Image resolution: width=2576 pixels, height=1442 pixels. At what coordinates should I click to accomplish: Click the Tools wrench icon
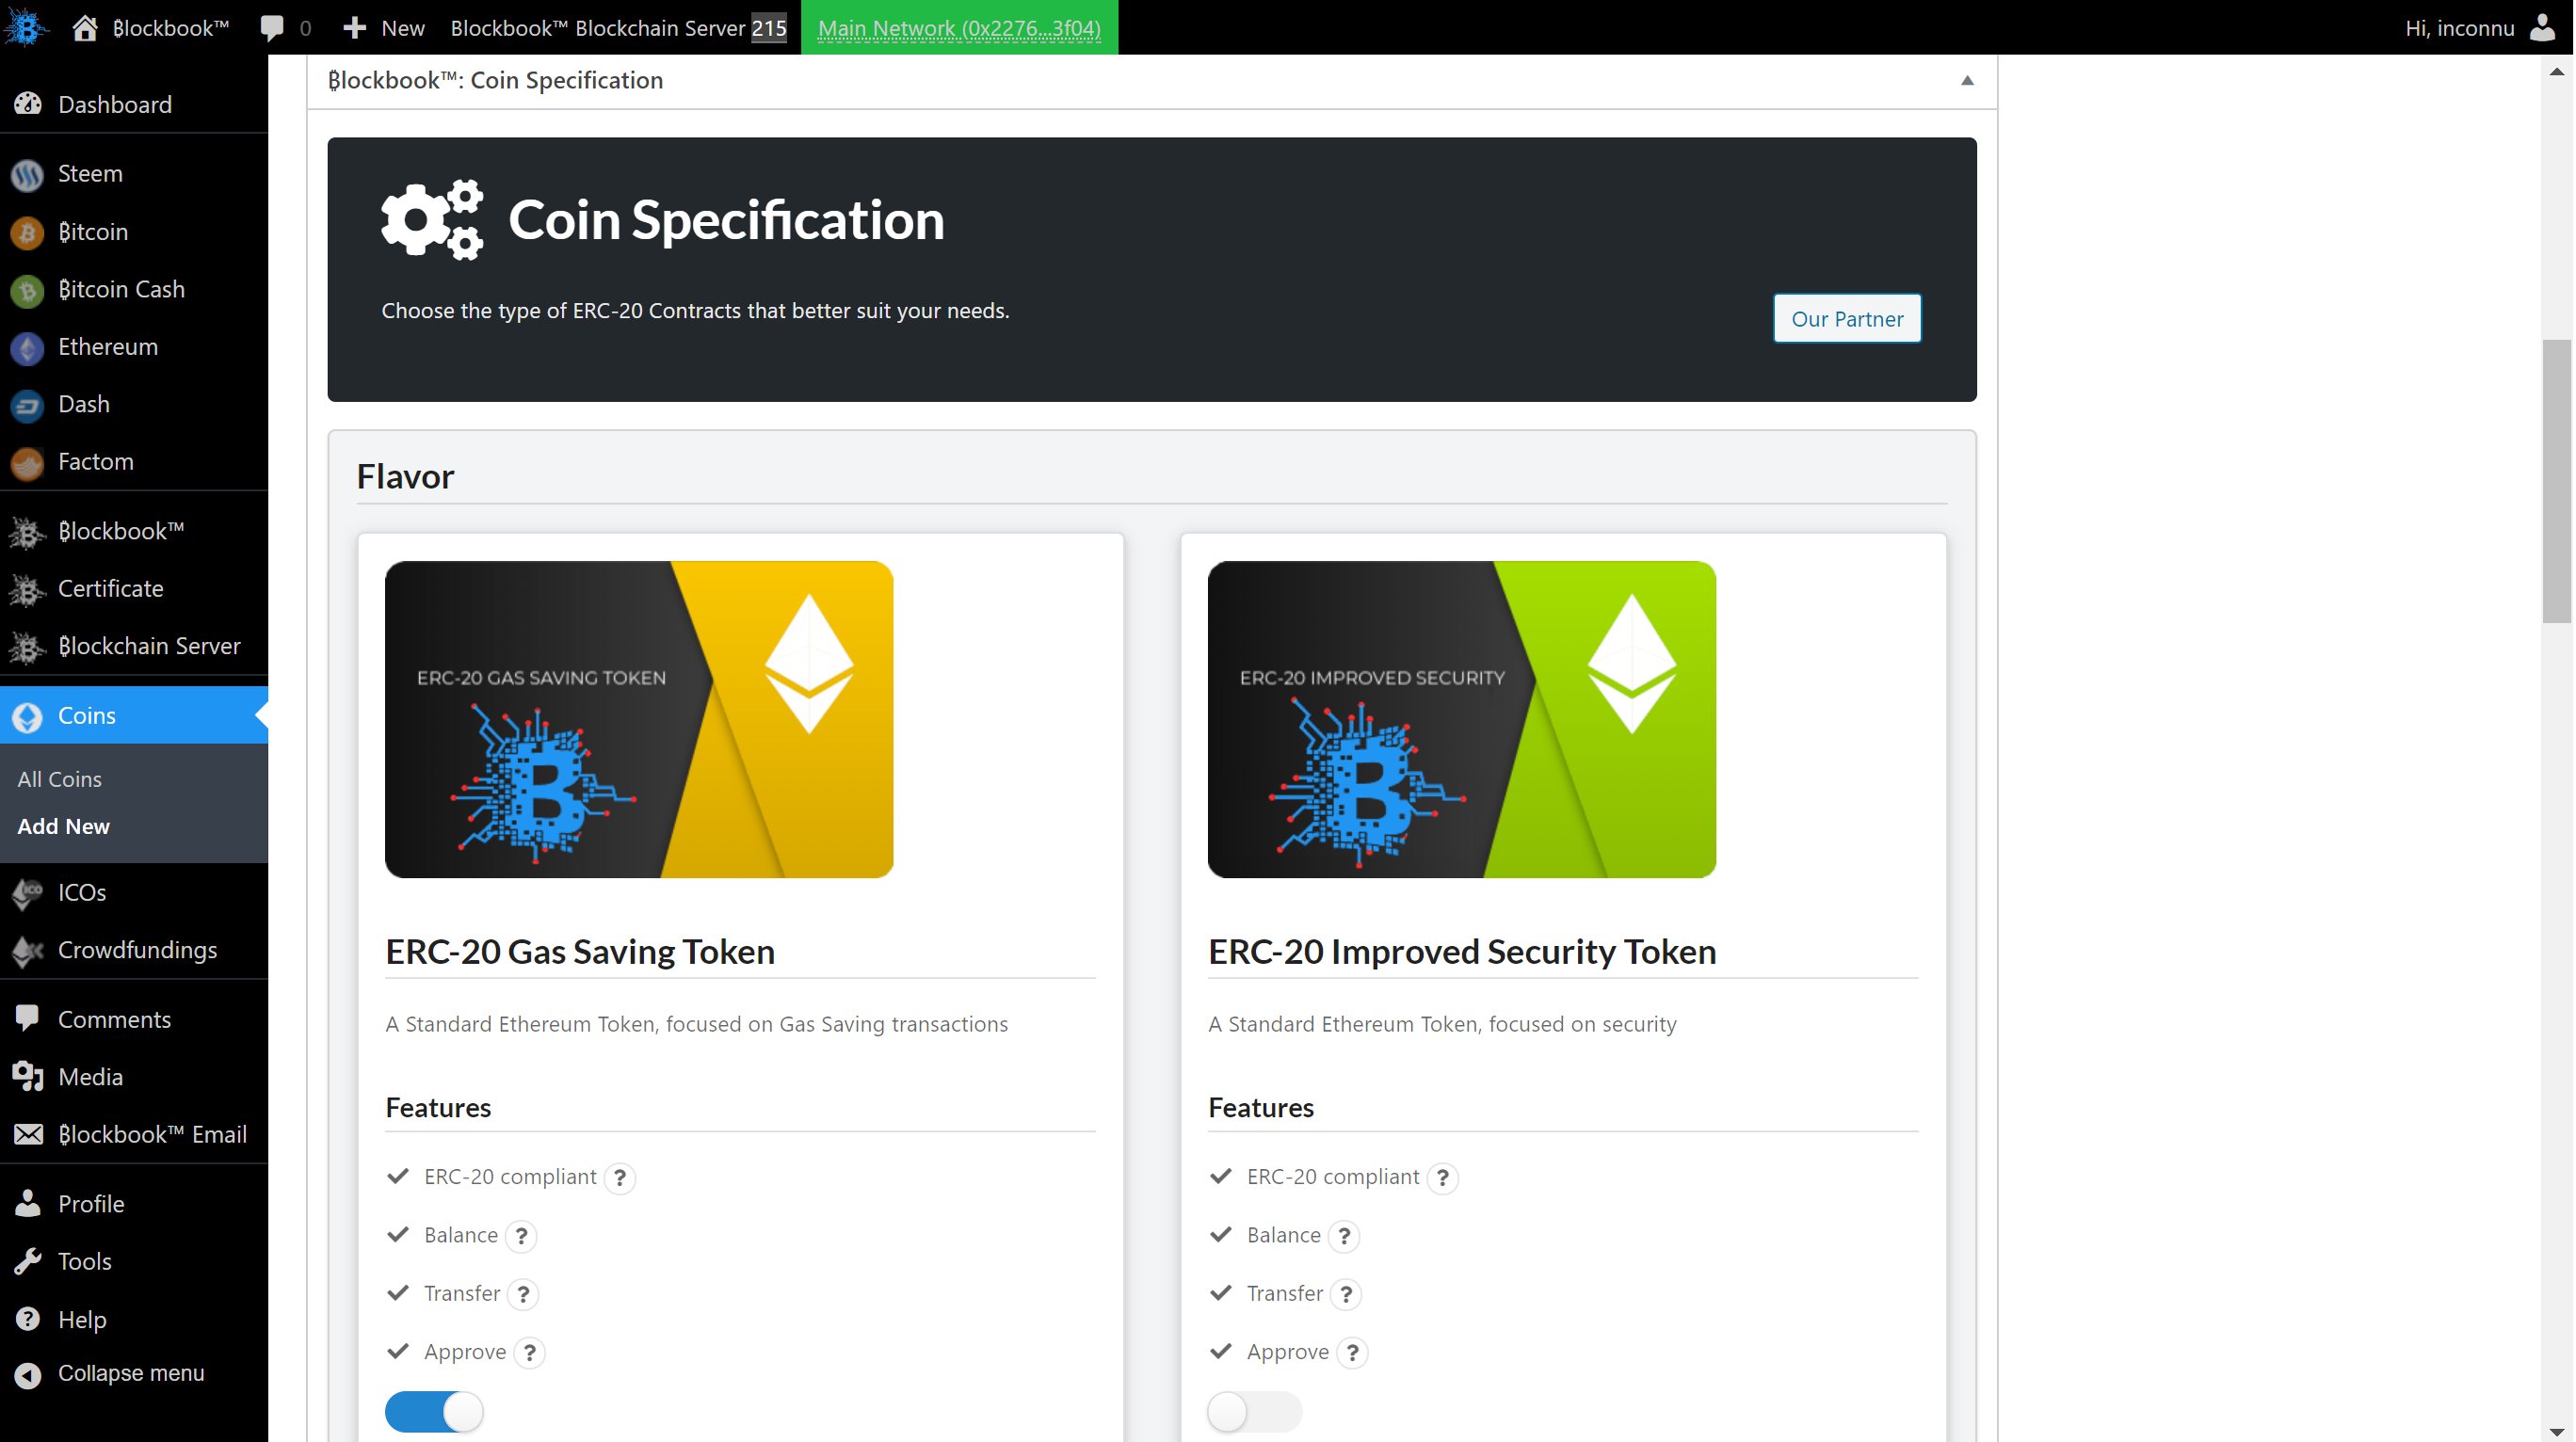(28, 1261)
